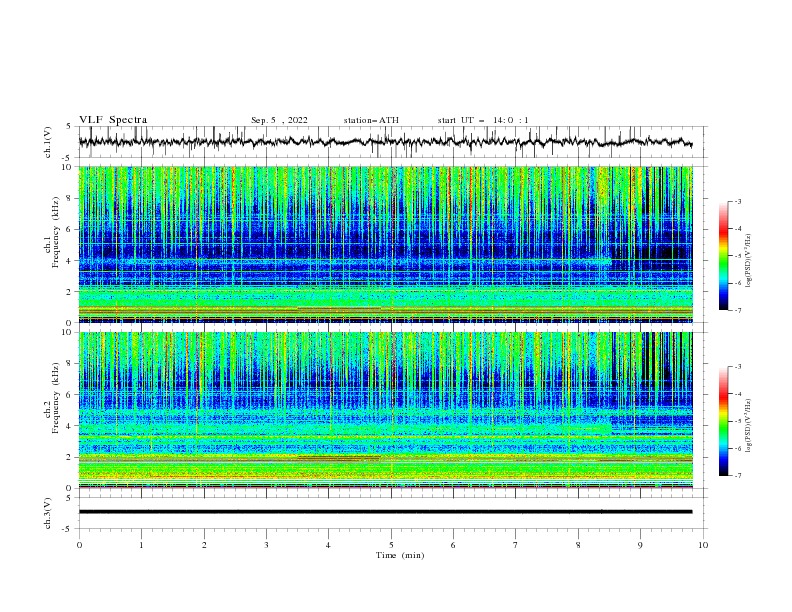Click the 'ch.3(V)' waveform axis label
This screenshot has width=792, height=612.
coord(48,513)
